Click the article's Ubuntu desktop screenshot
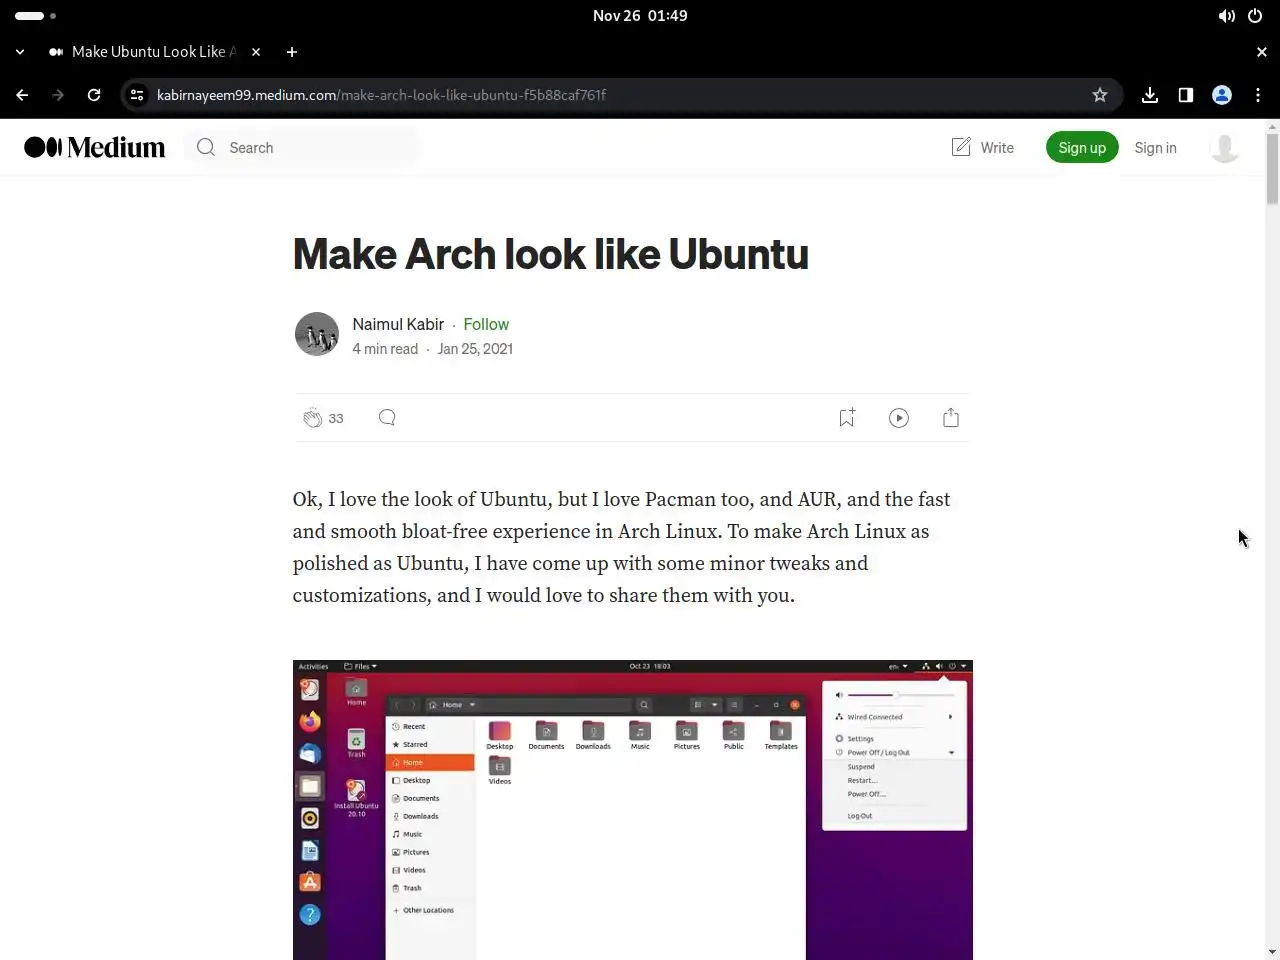 click(633, 810)
